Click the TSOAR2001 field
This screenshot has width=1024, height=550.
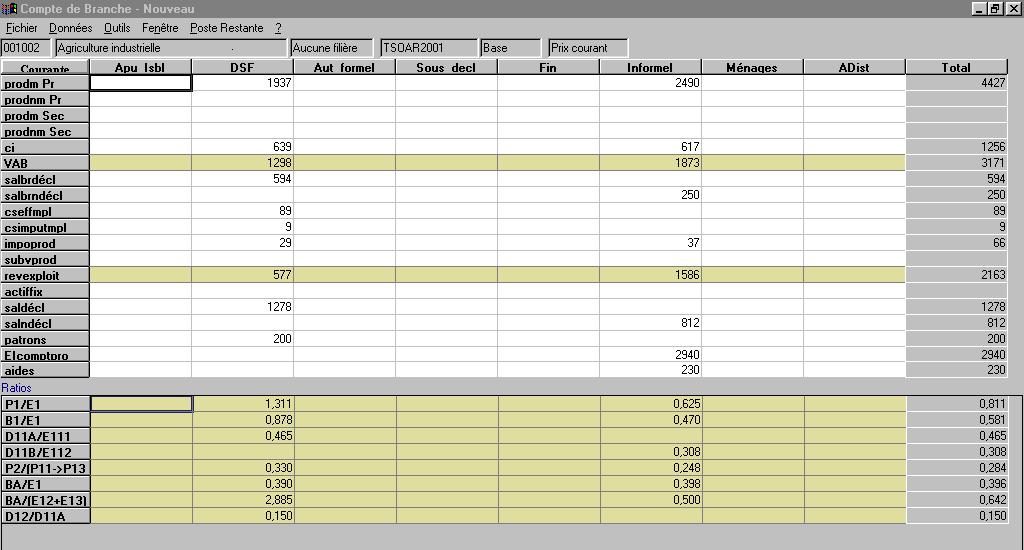(x=427, y=48)
